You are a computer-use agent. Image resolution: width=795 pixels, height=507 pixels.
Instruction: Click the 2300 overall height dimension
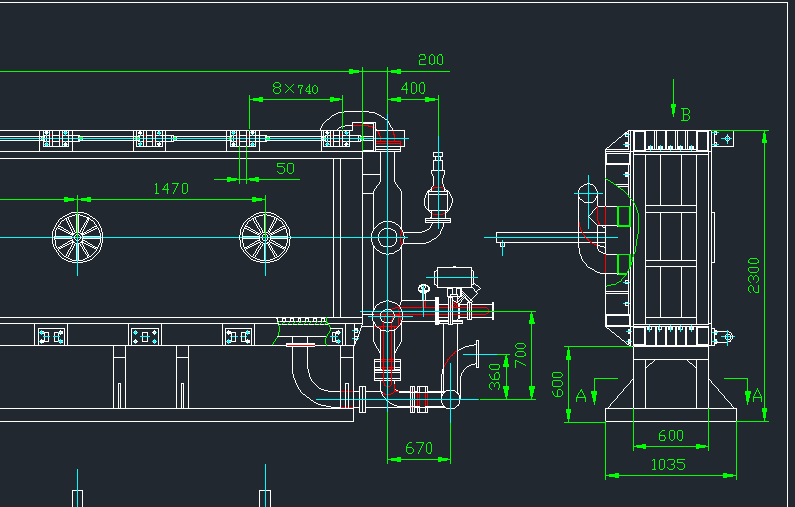[754, 275]
